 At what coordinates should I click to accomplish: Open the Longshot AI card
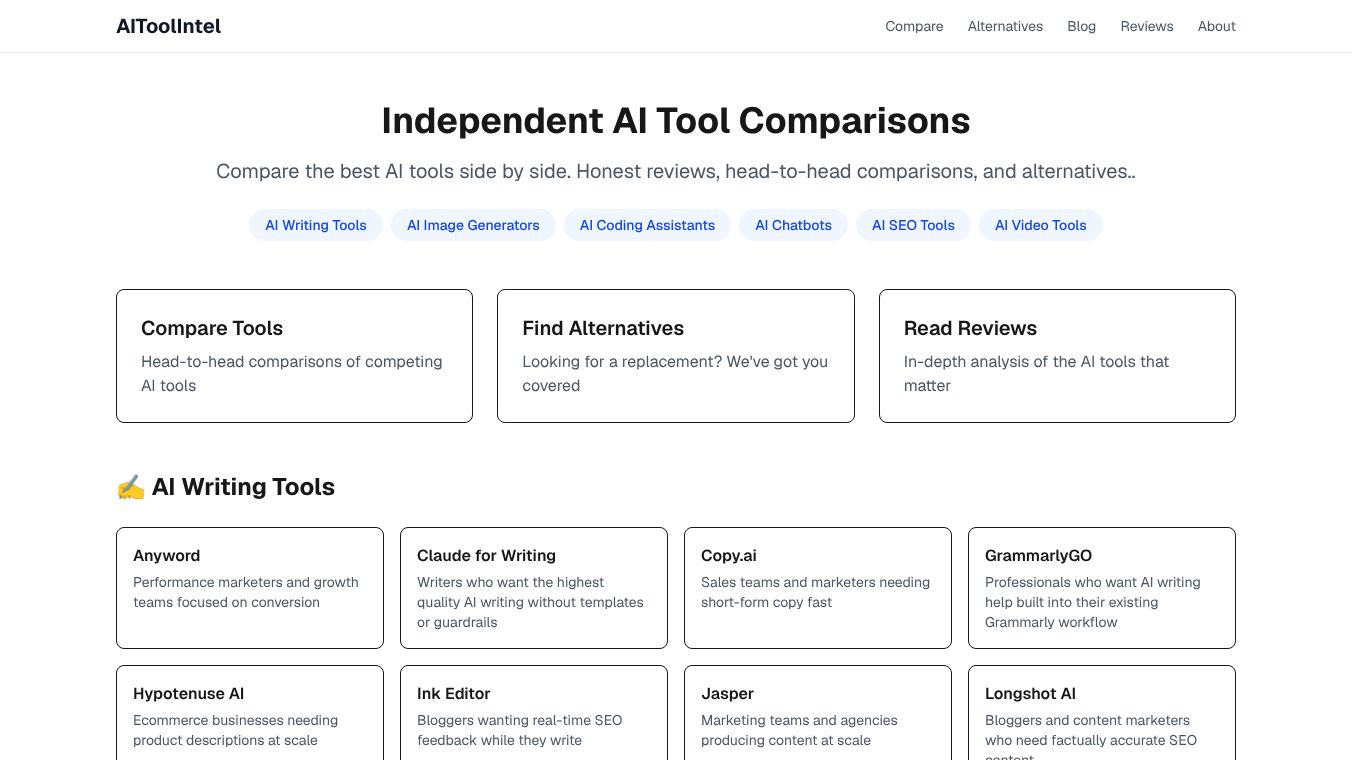click(x=1102, y=713)
